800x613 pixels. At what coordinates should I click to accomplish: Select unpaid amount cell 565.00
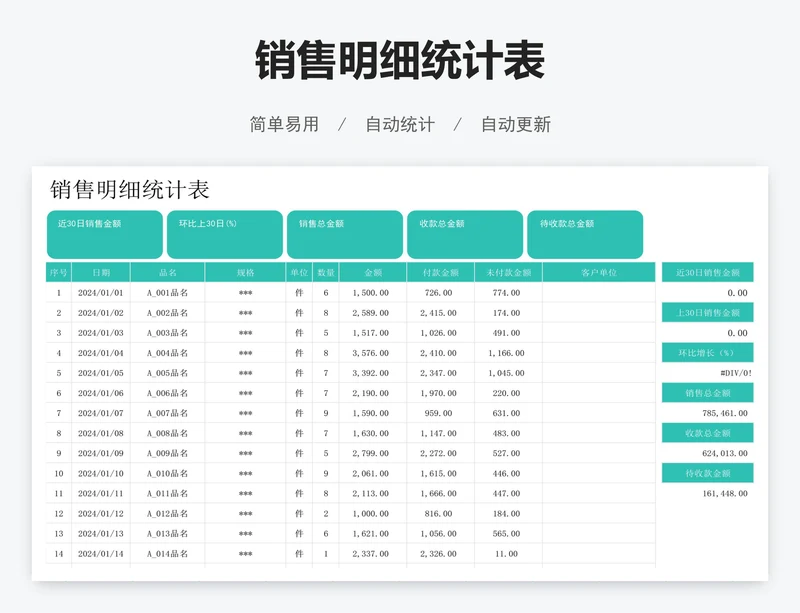tap(507, 534)
